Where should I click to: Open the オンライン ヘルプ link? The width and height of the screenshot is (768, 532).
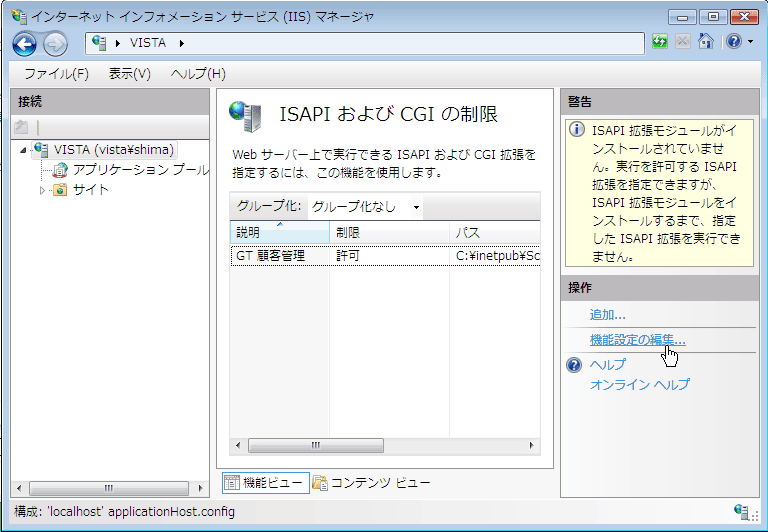point(639,384)
